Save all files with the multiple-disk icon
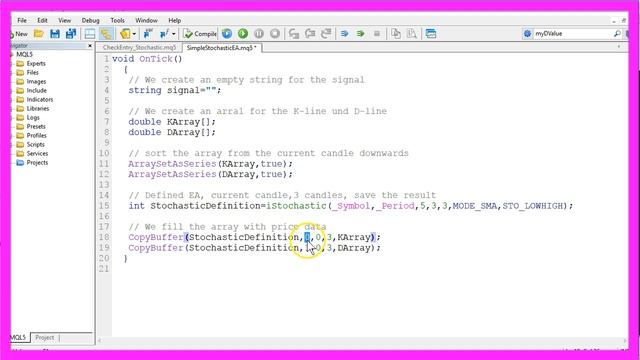 click(x=71, y=33)
